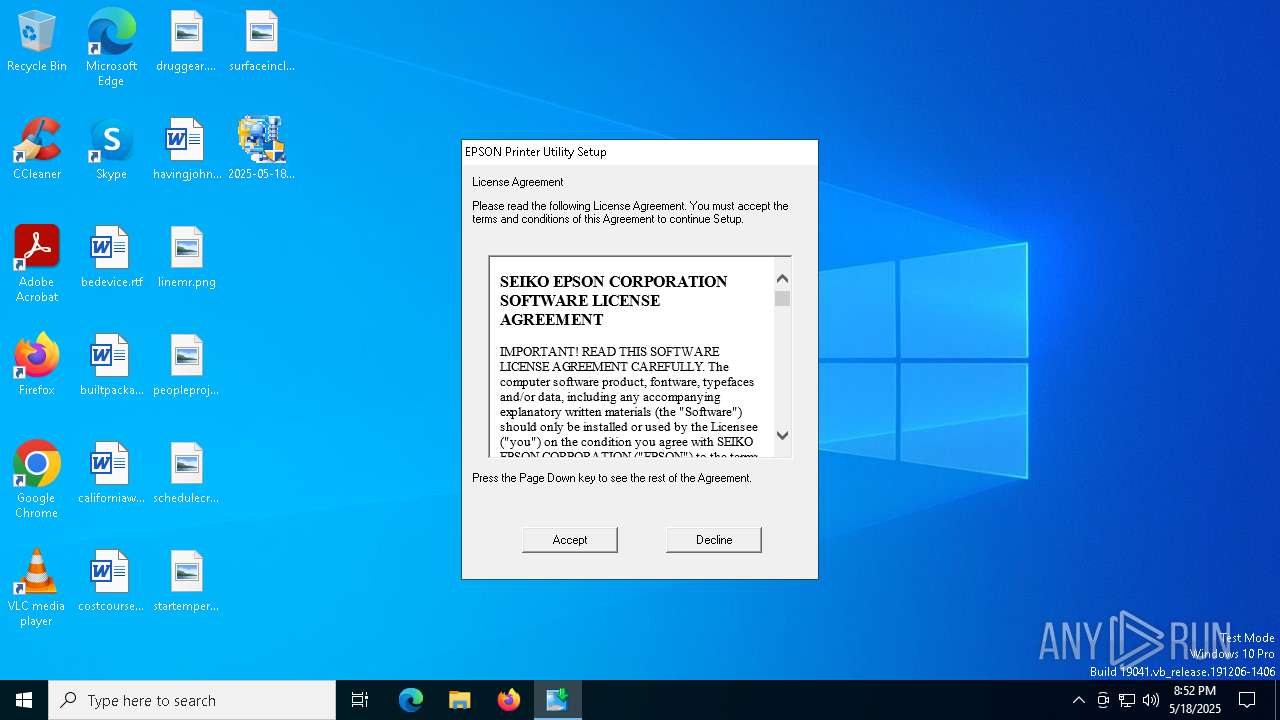The image size is (1280, 720).
Task: Select the schedulecr image file icon
Action: click(186, 474)
